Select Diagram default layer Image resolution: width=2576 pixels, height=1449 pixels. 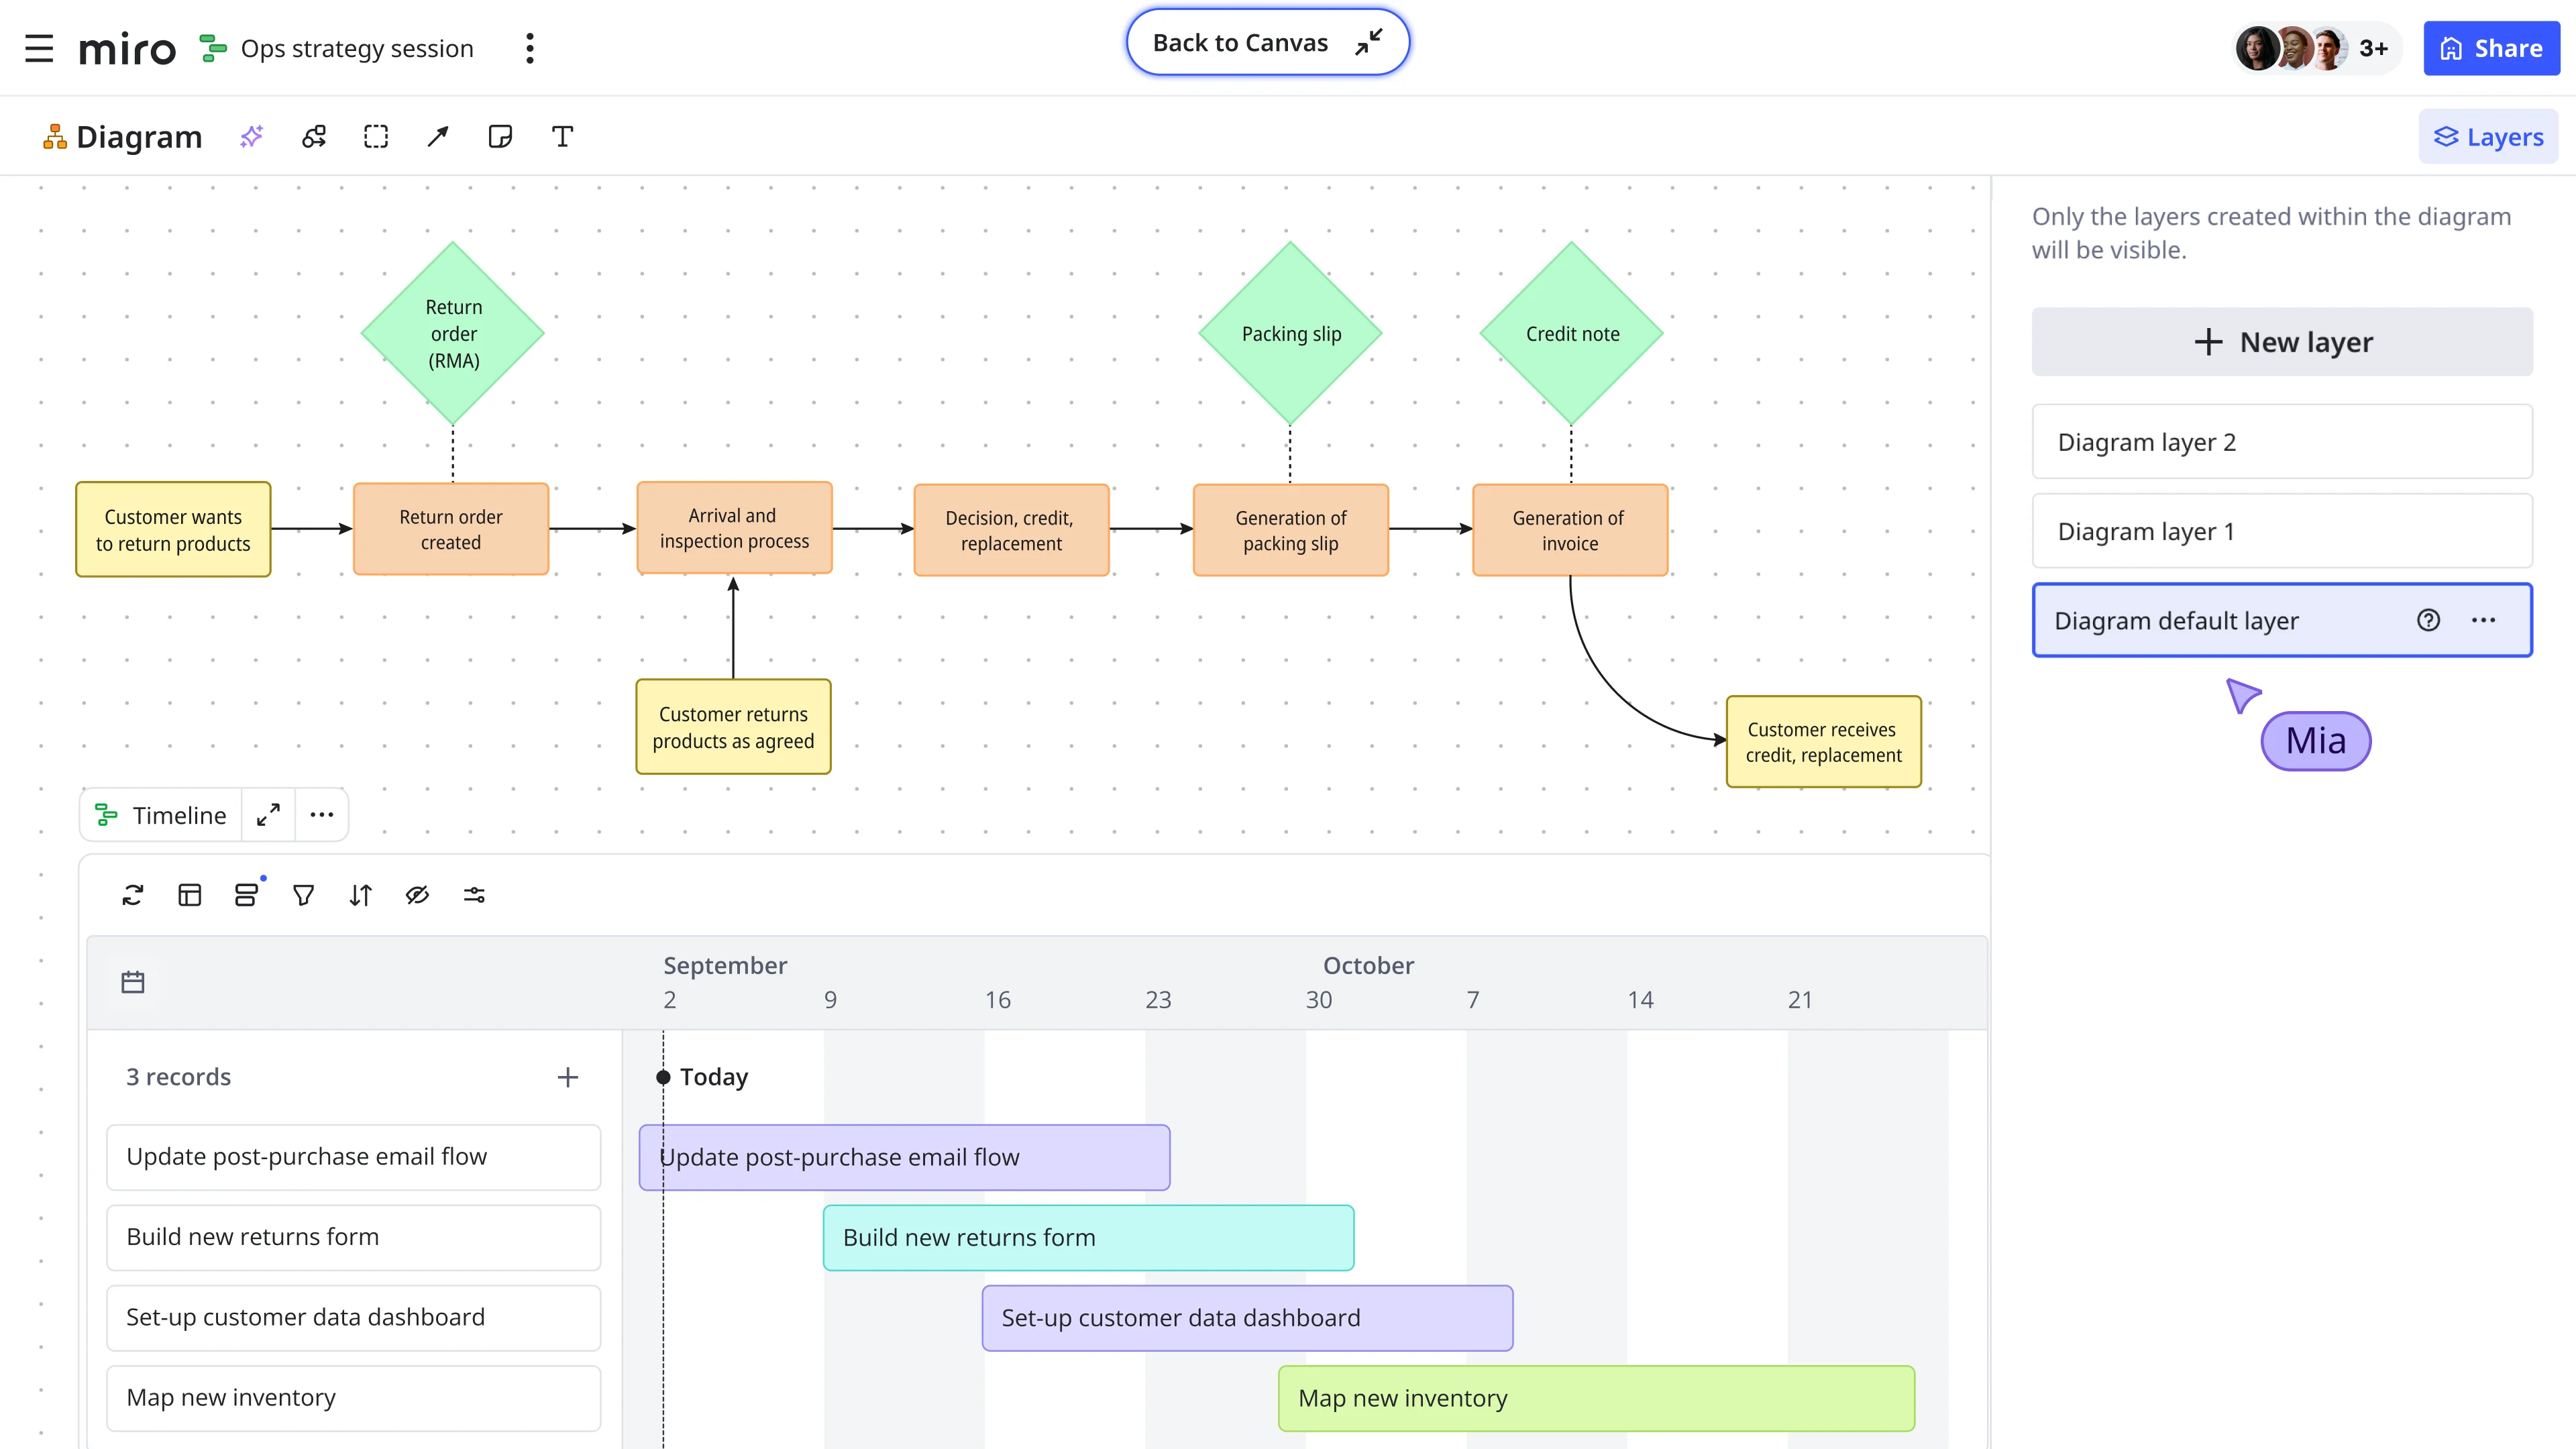point(2282,620)
